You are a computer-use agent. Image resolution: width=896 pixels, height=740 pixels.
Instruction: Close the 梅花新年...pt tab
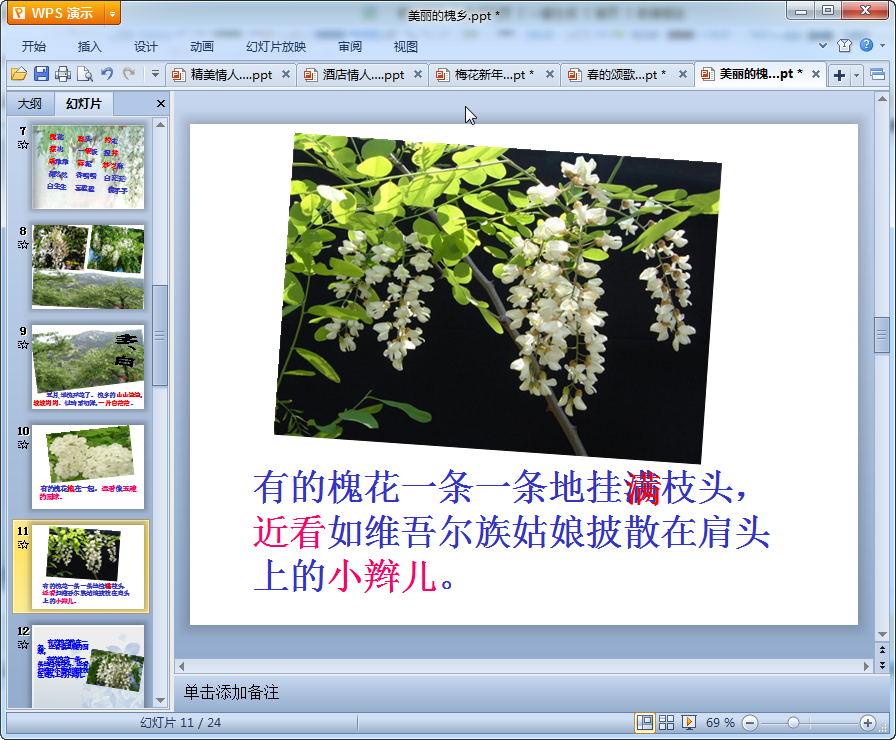550,74
